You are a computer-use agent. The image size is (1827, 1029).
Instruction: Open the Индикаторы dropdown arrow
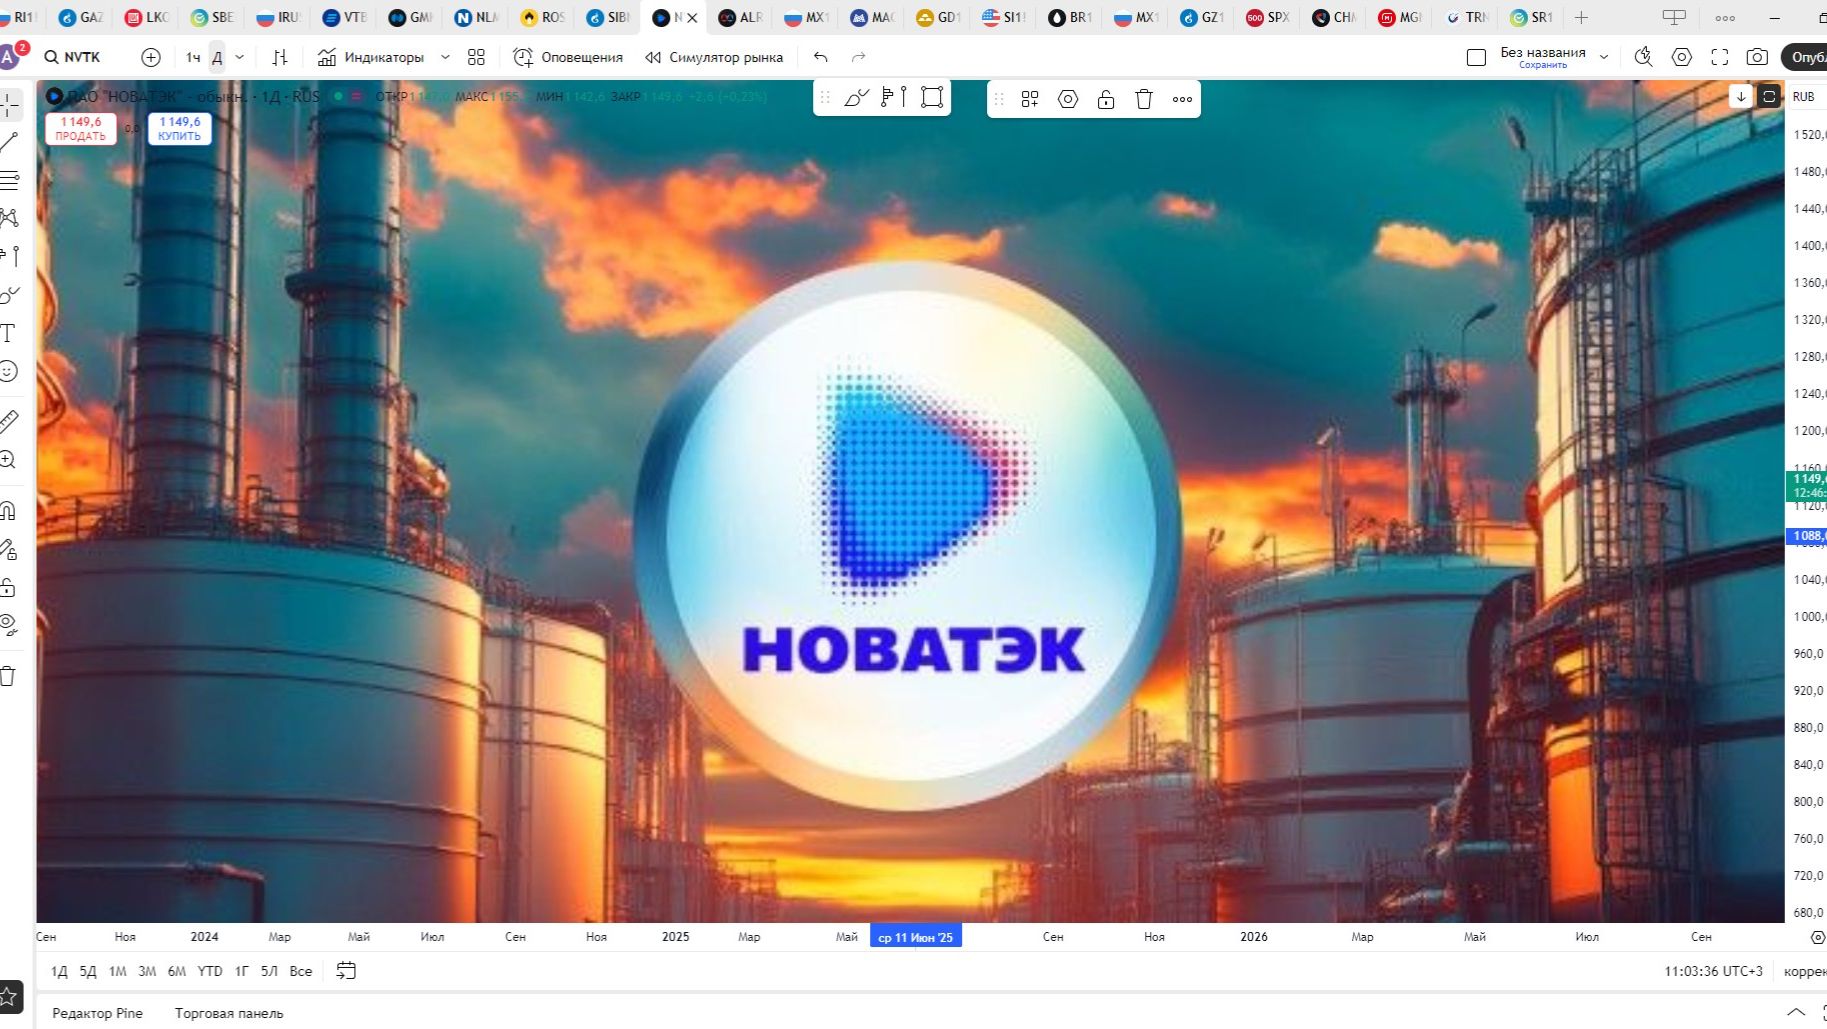tap(446, 57)
